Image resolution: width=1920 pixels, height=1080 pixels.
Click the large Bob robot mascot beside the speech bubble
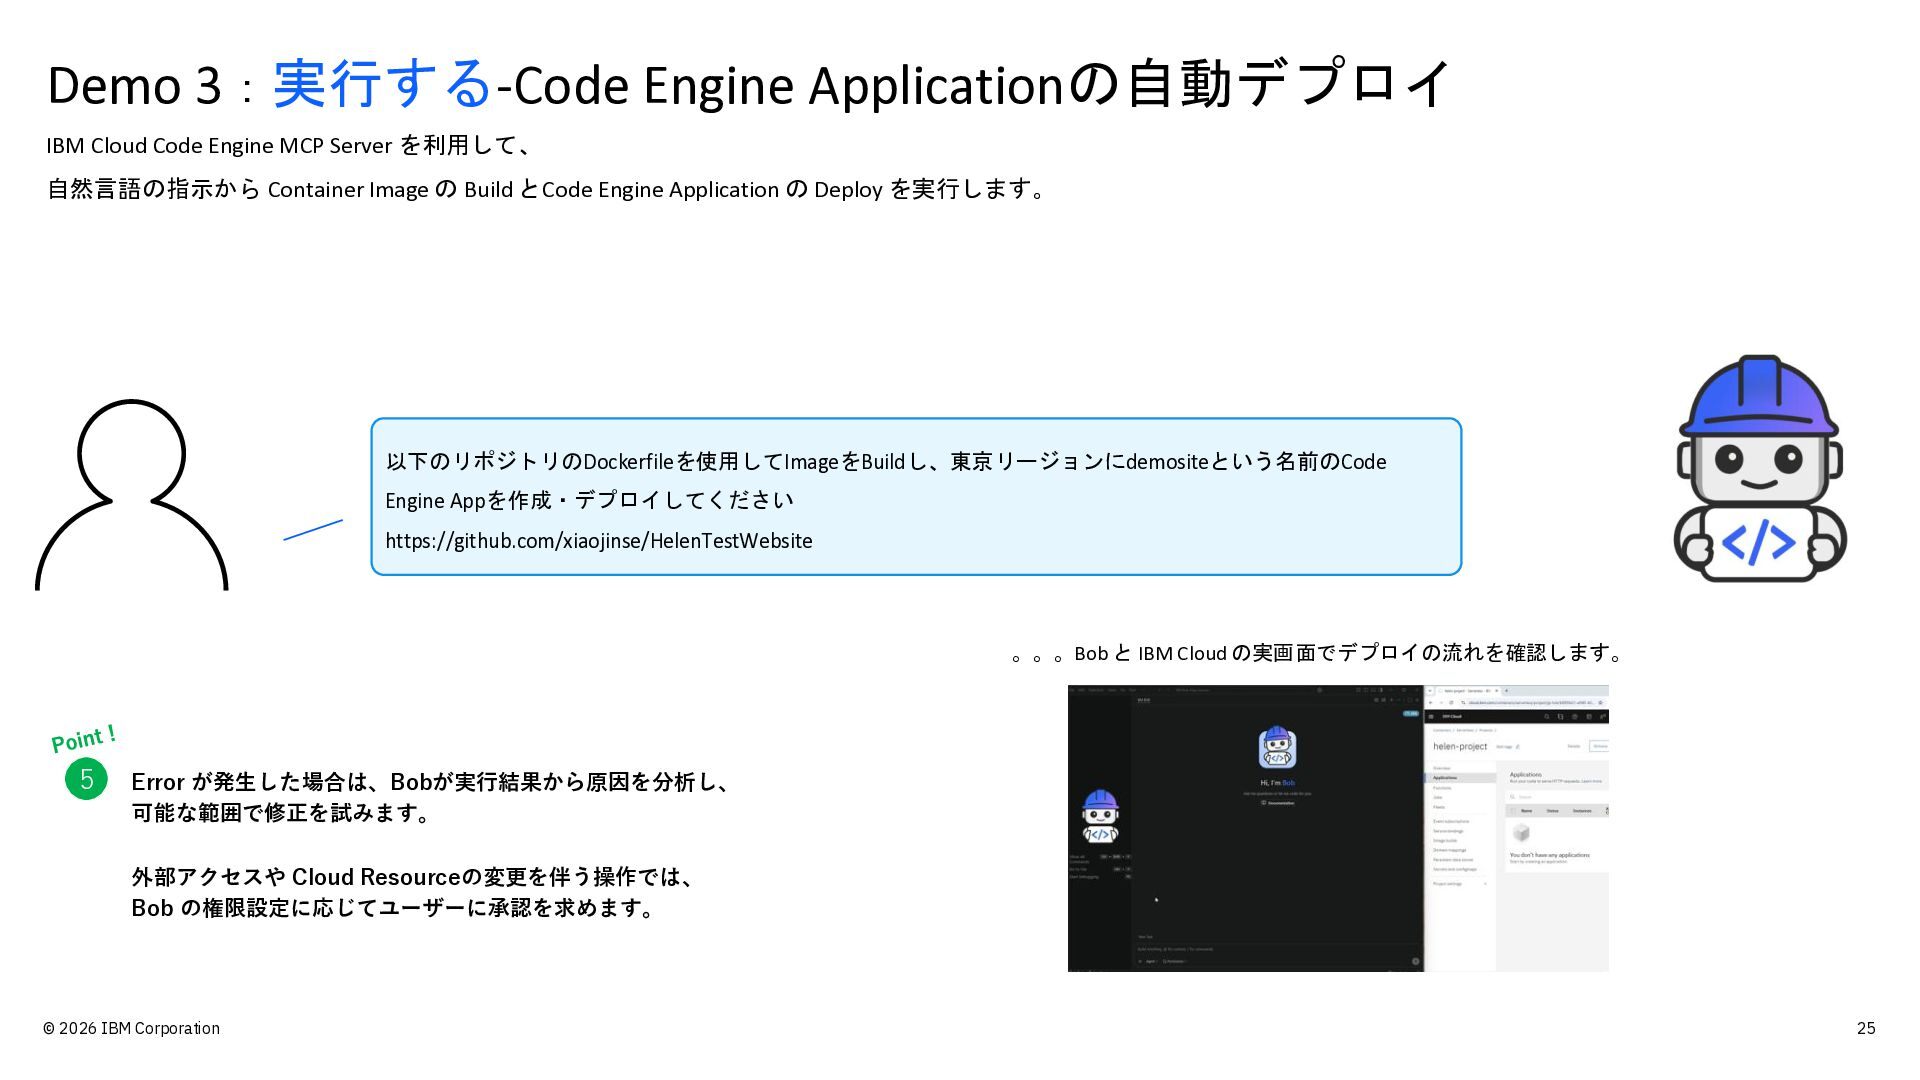pos(1760,468)
